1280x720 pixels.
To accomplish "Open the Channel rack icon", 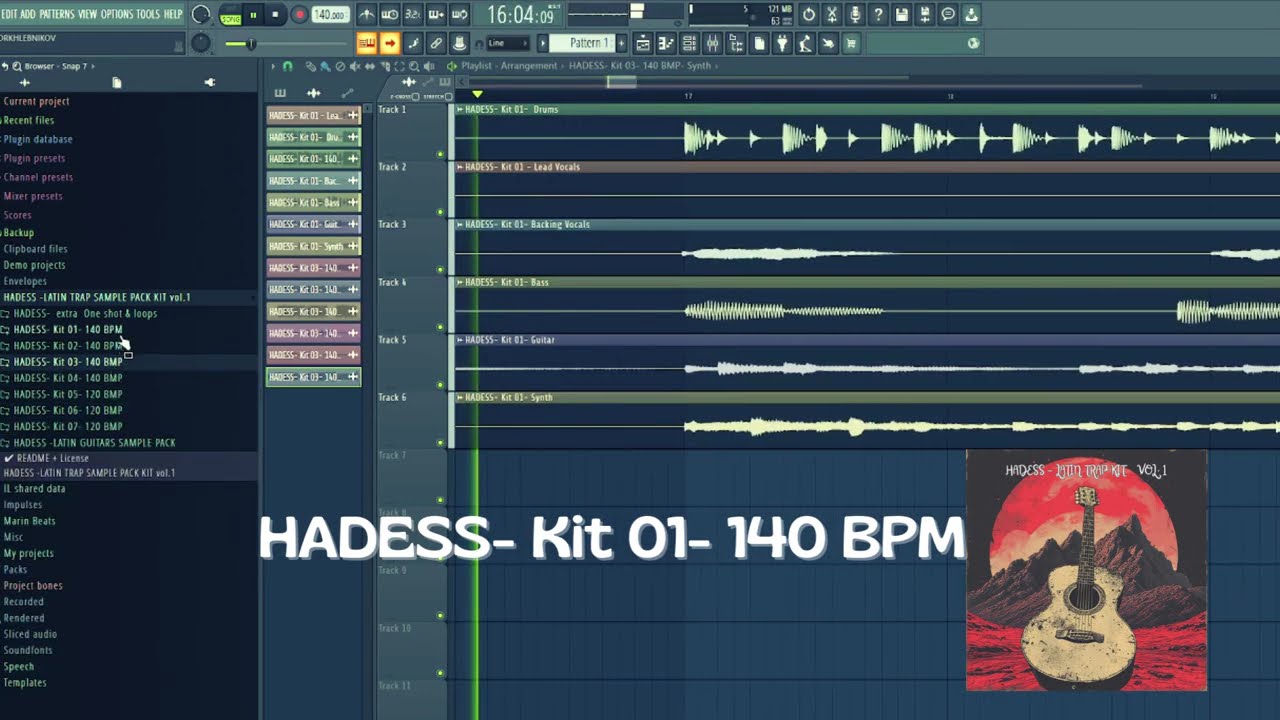I will pyautogui.click(x=689, y=43).
